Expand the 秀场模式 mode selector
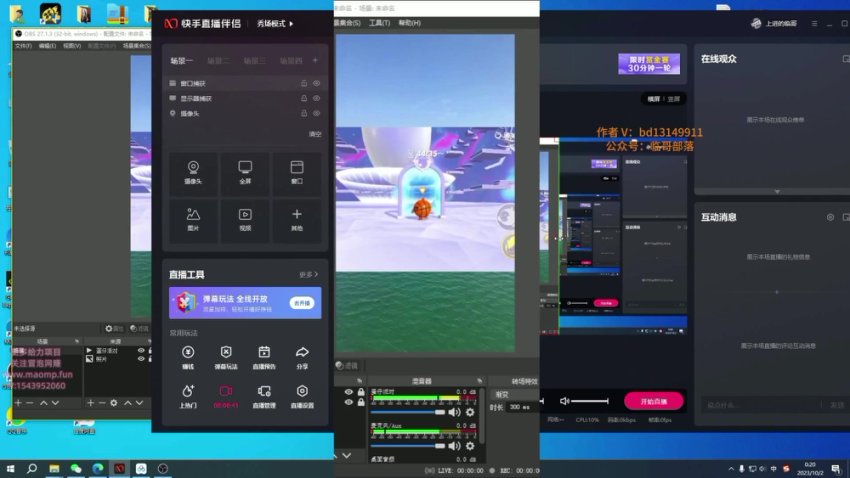The image size is (850, 478). click(x=276, y=23)
